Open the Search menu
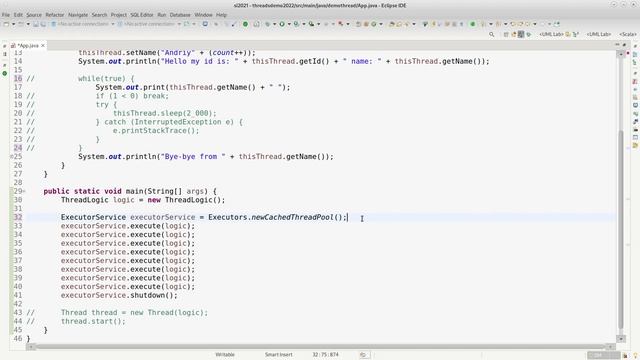The height and width of the screenshot is (360, 640). [99, 15]
